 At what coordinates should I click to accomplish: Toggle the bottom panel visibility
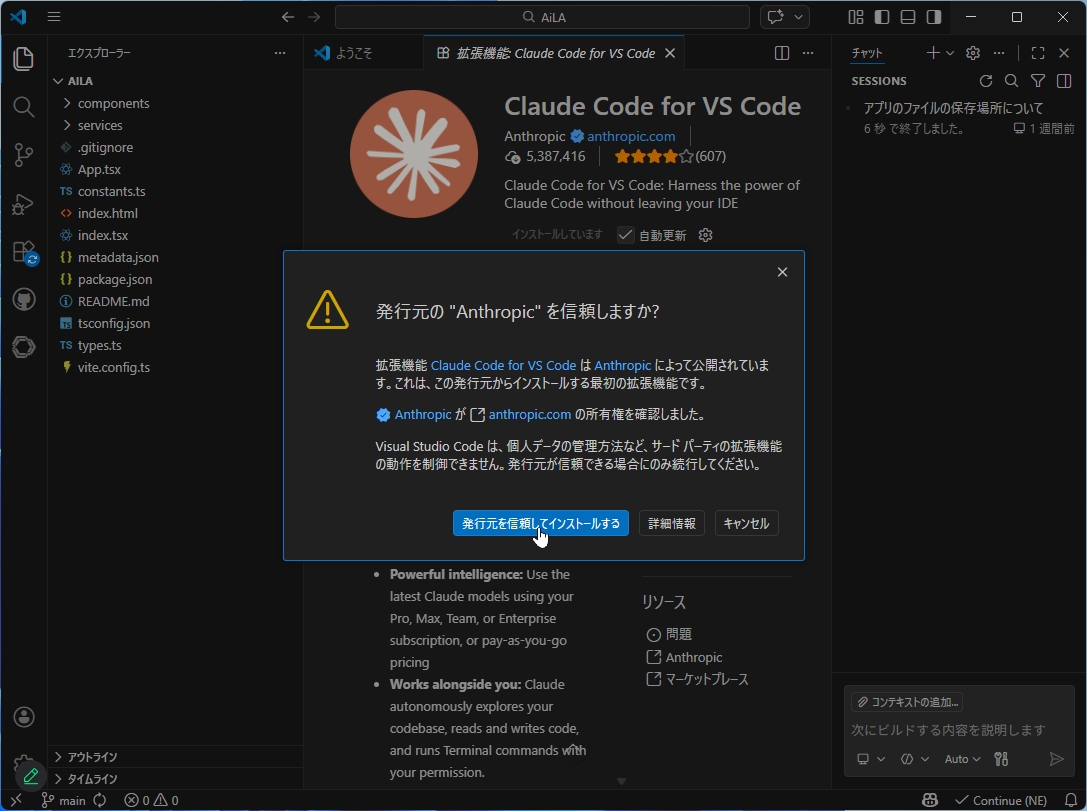906,17
